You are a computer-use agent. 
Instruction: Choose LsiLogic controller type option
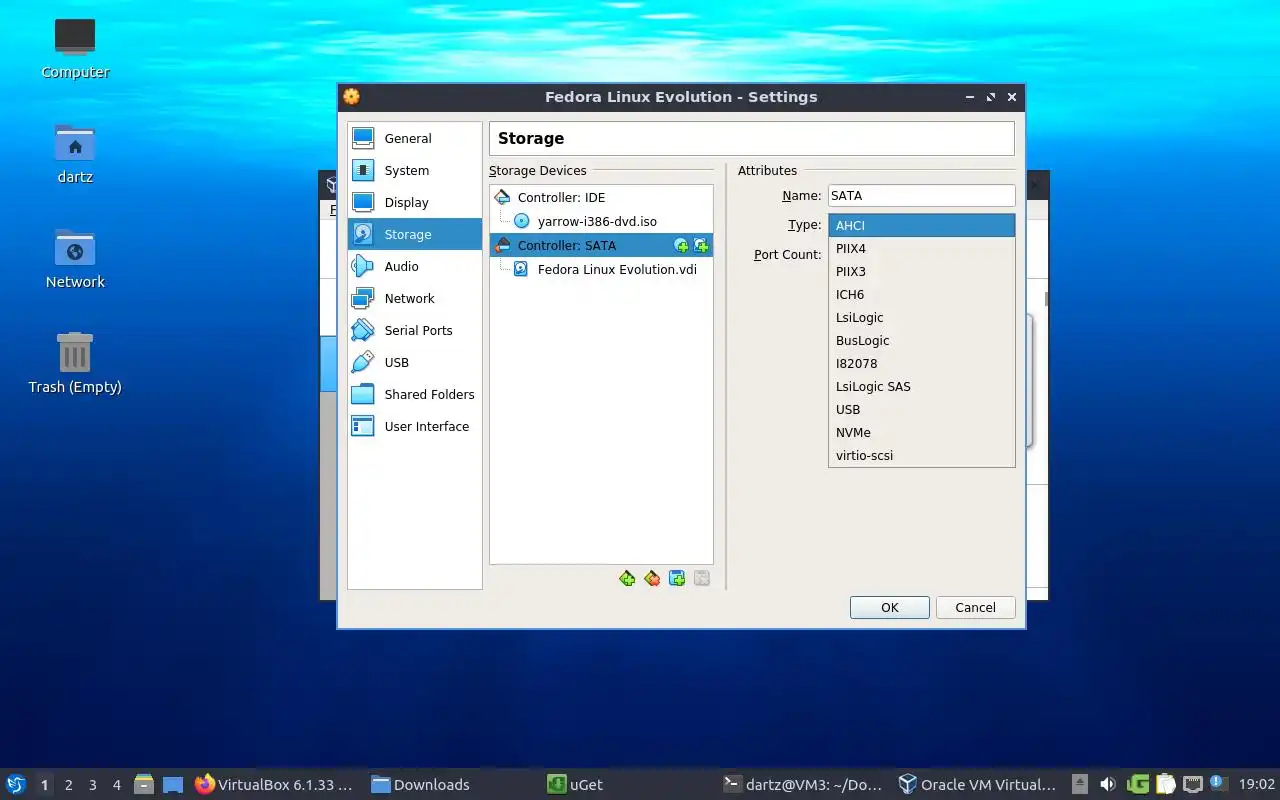click(x=922, y=317)
